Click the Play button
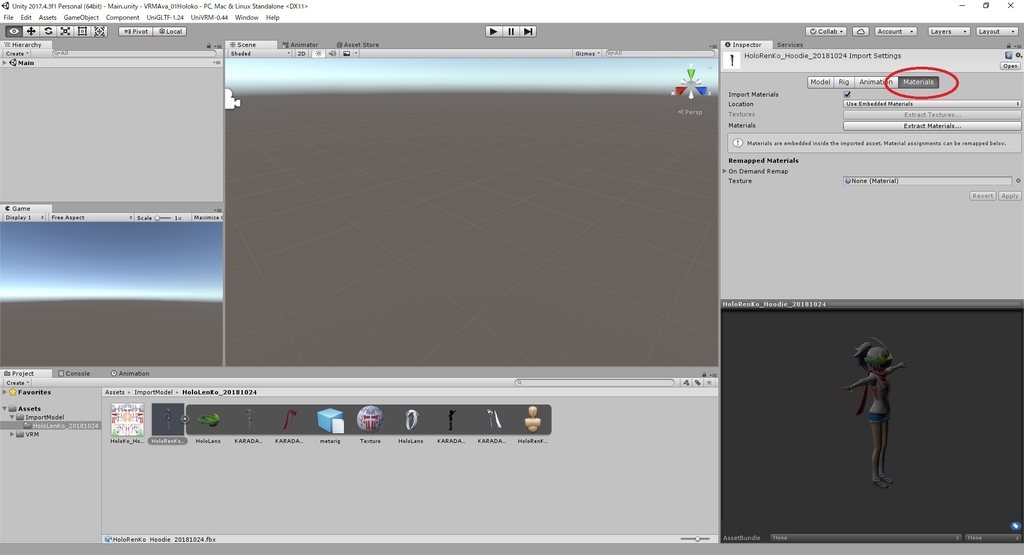Viewport: 1024px width, 555px height. point(494,31)
